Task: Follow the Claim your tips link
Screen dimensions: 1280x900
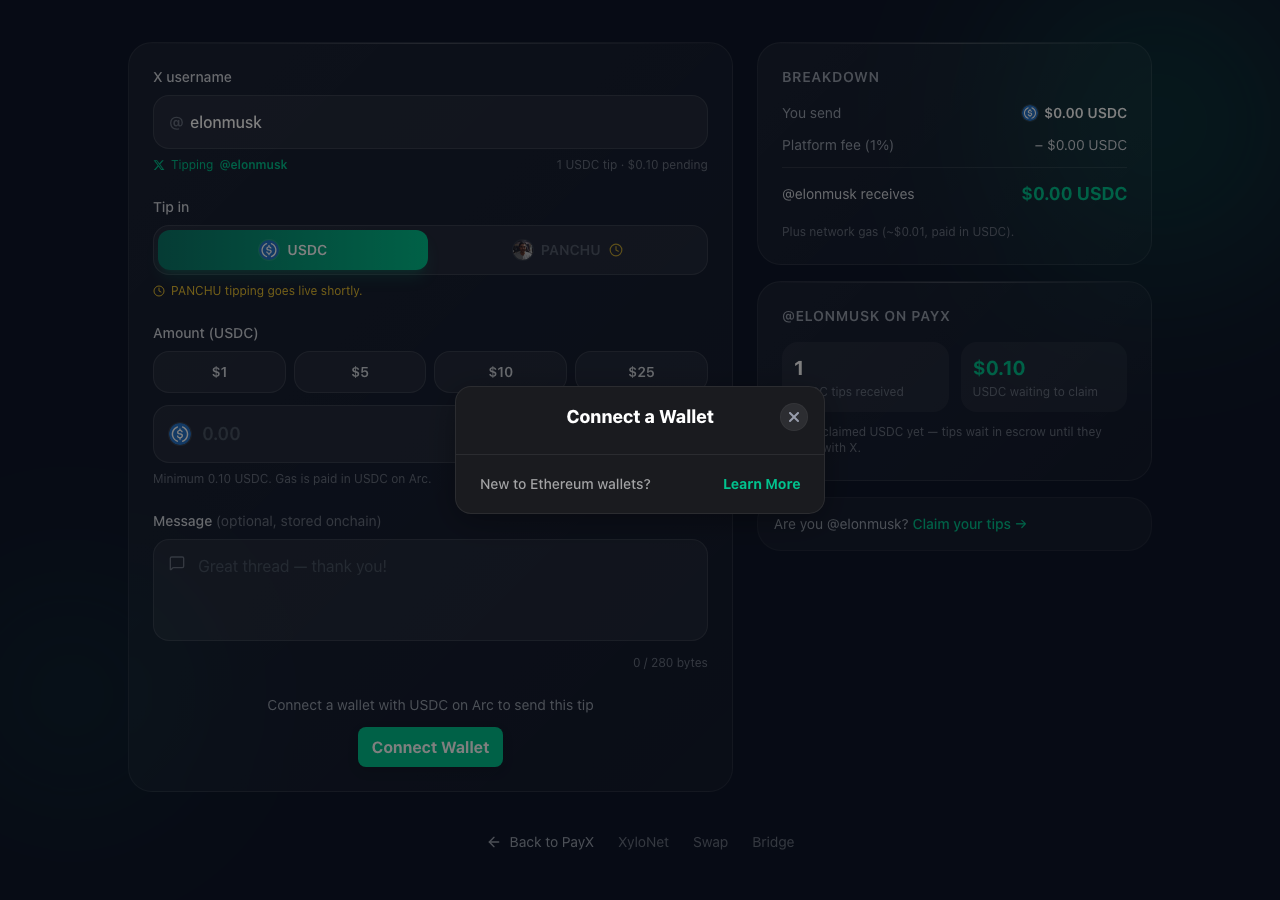Action: click(970, 524)
